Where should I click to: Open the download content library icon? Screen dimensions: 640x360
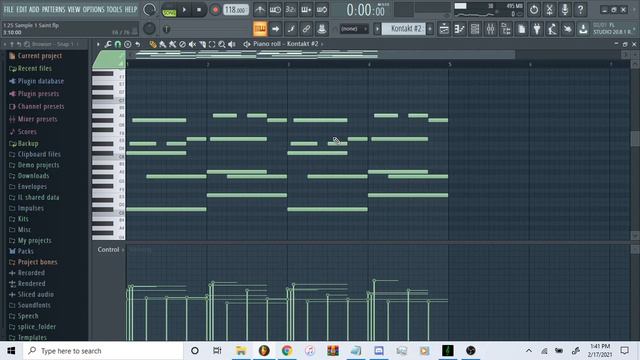[583, 29]
